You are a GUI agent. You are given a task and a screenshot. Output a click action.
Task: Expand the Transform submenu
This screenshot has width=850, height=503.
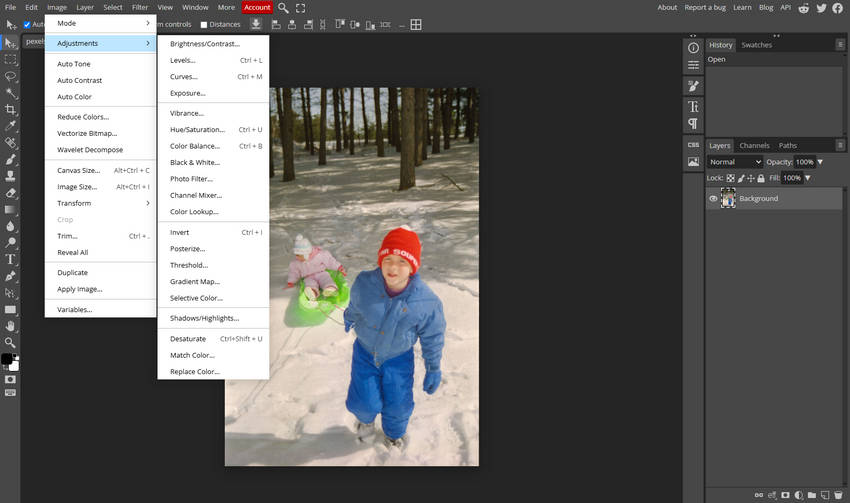[x=101, y=203]
